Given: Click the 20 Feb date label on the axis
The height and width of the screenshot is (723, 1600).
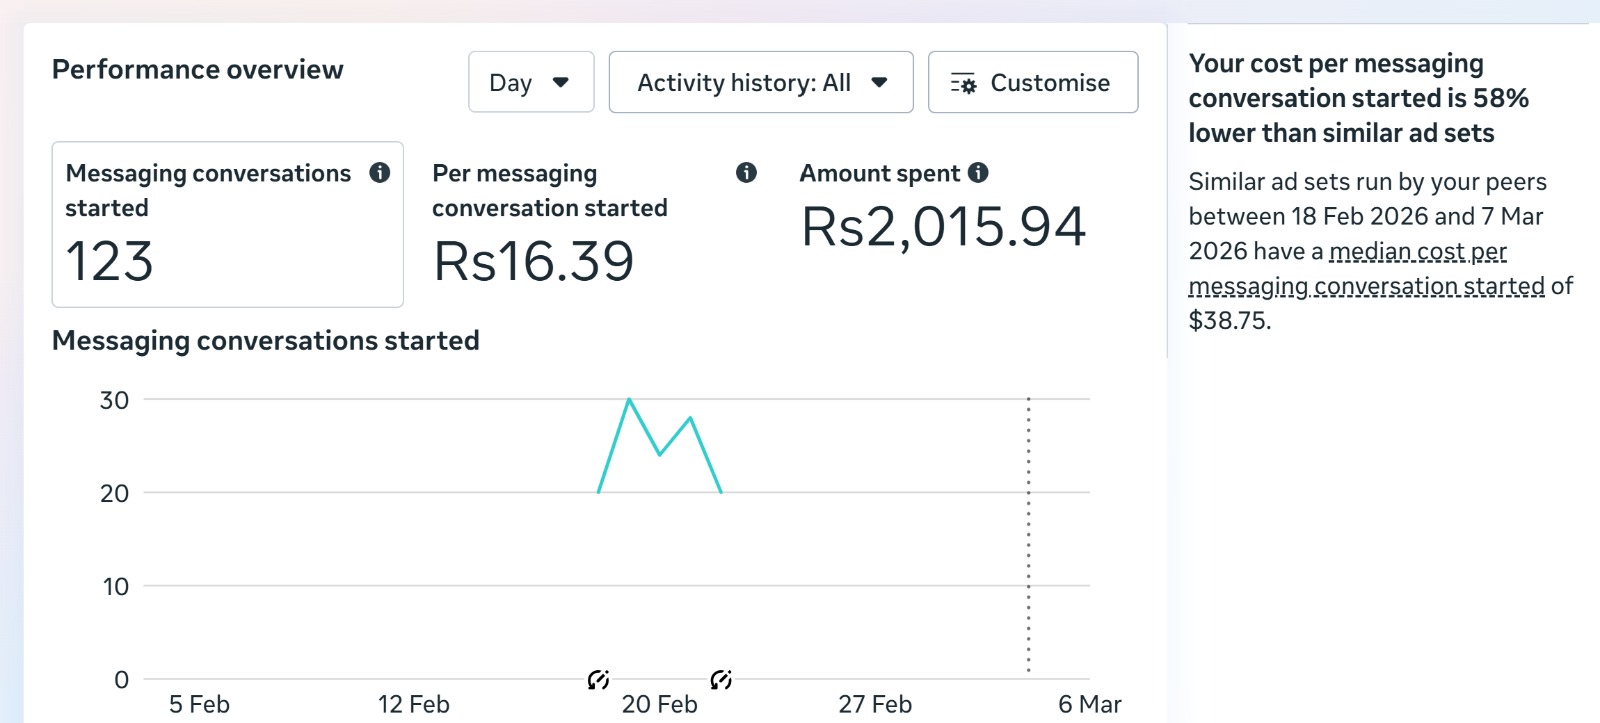Looking at the screenshot, I should 659,704.
